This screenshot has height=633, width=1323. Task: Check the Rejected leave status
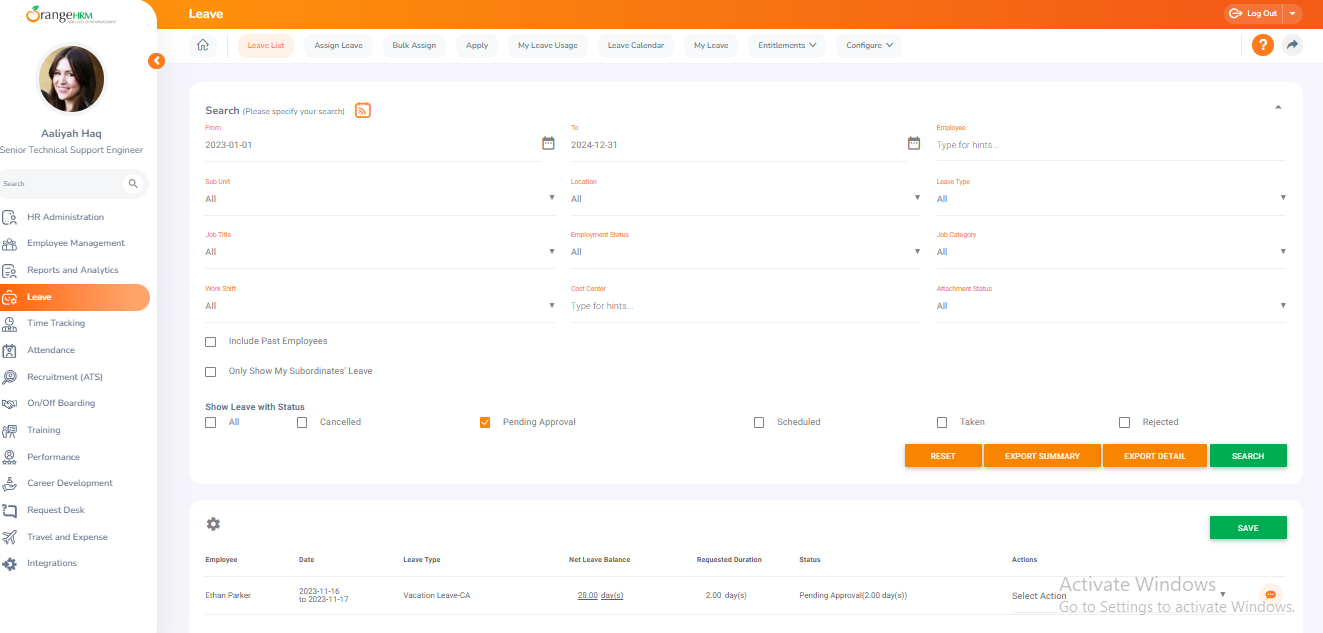pos(1123,422)
